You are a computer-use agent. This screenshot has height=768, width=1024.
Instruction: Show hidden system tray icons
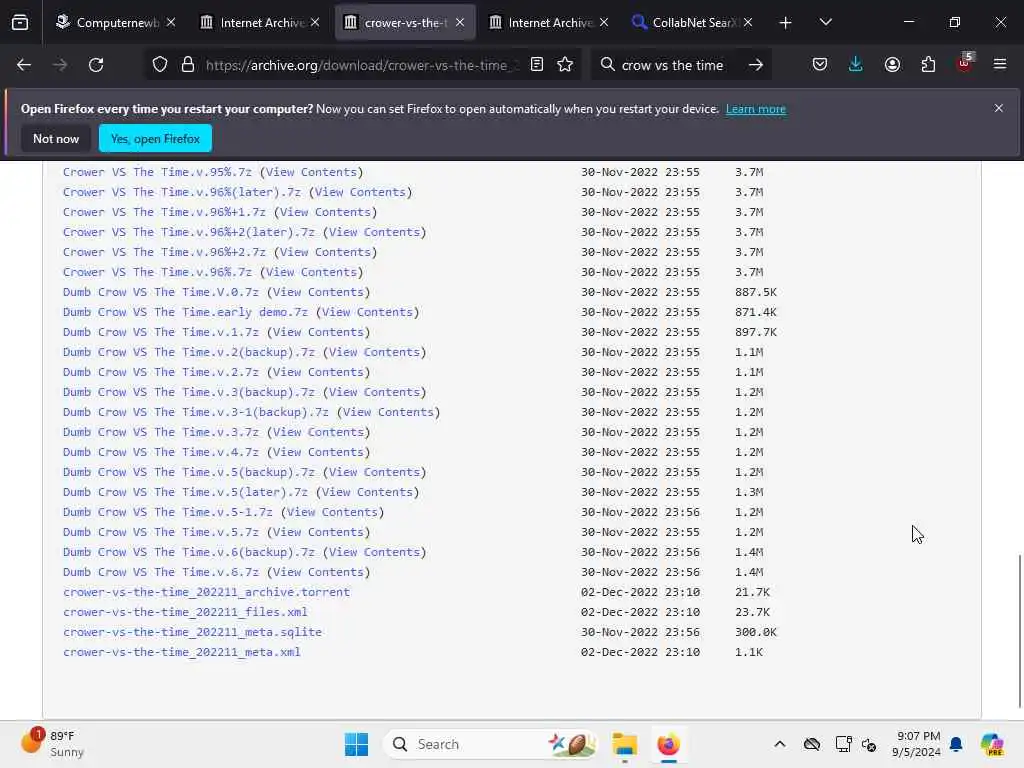tap(780, 744)
